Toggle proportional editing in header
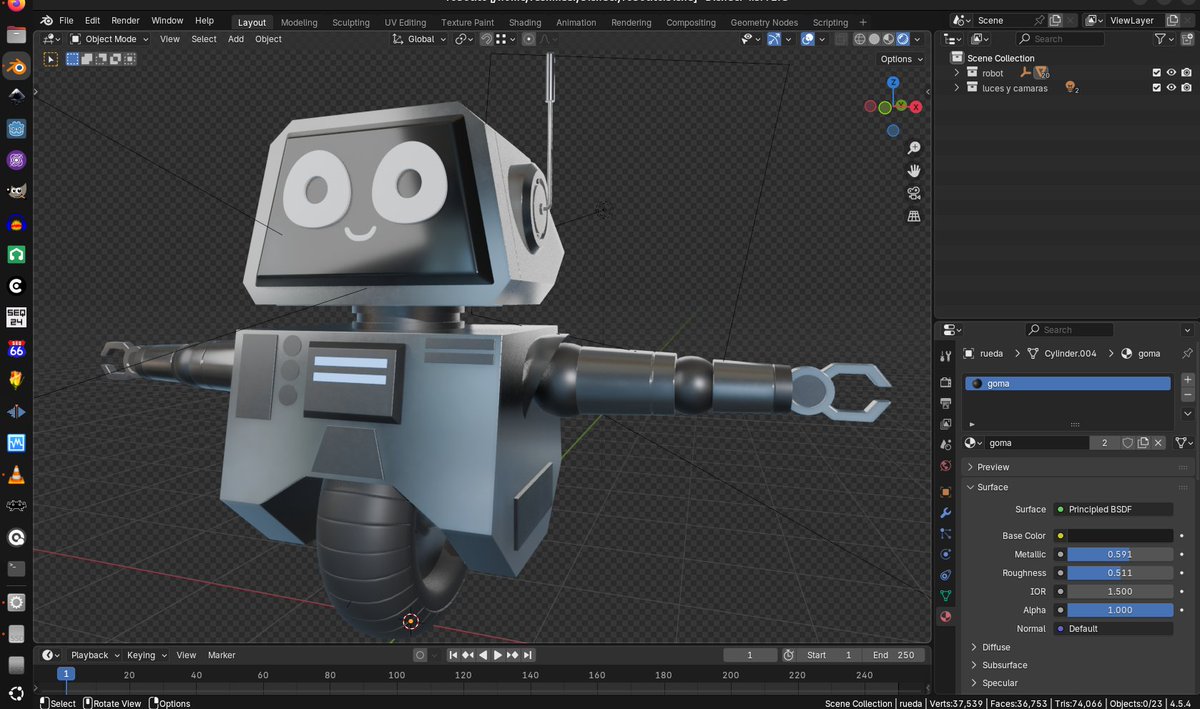 (x=529, y=39)
